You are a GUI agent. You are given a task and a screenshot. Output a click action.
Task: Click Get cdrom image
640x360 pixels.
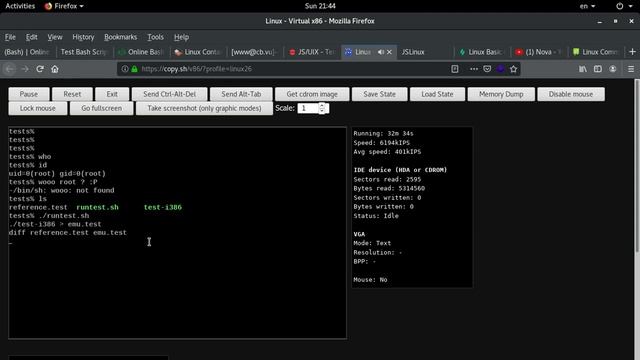tap(312, 94)
